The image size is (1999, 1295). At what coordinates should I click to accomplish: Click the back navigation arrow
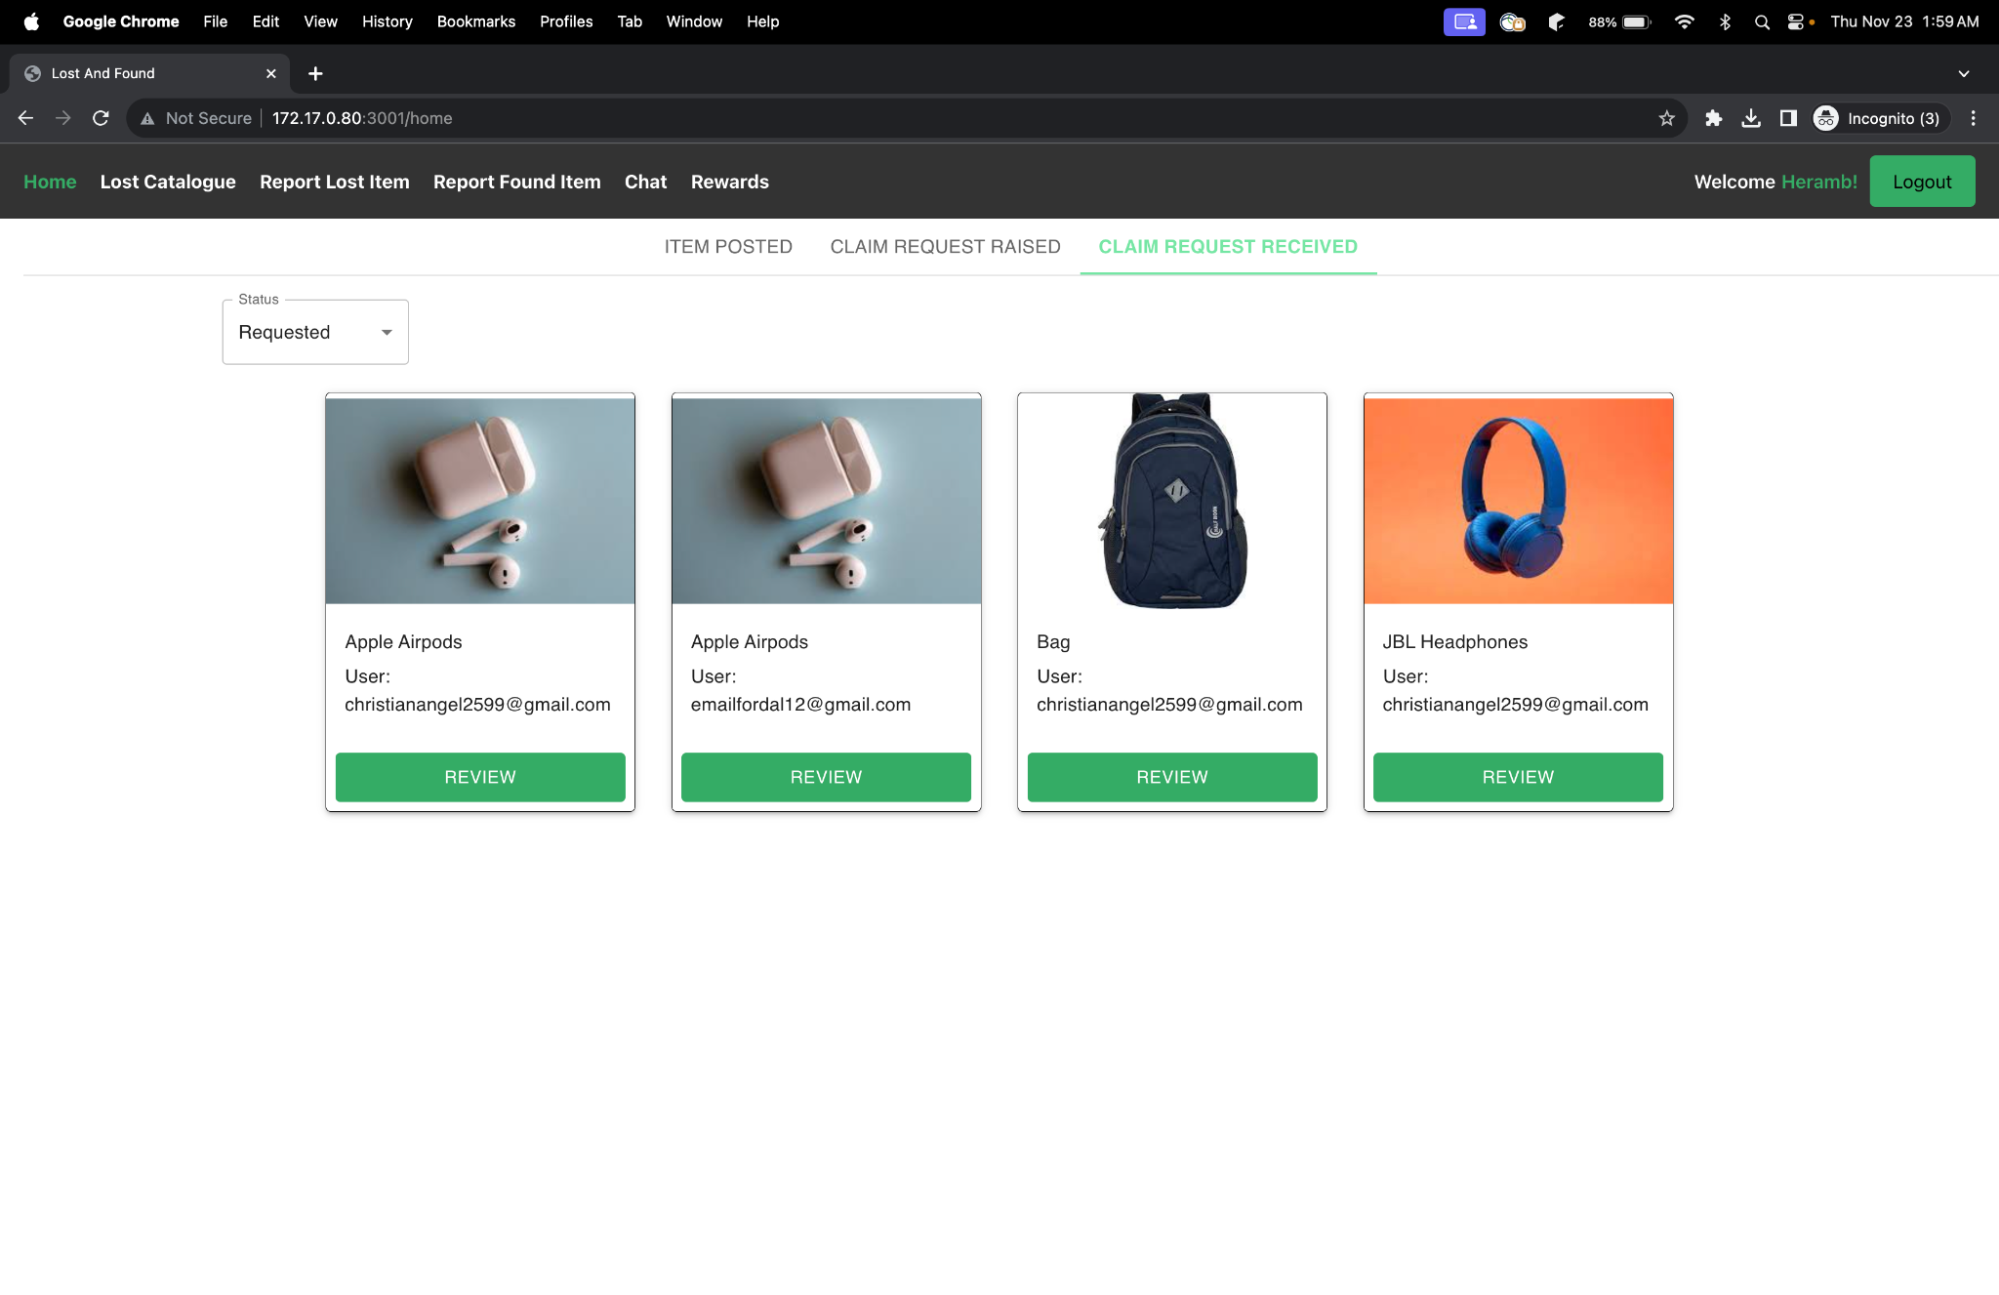(26, 118)
